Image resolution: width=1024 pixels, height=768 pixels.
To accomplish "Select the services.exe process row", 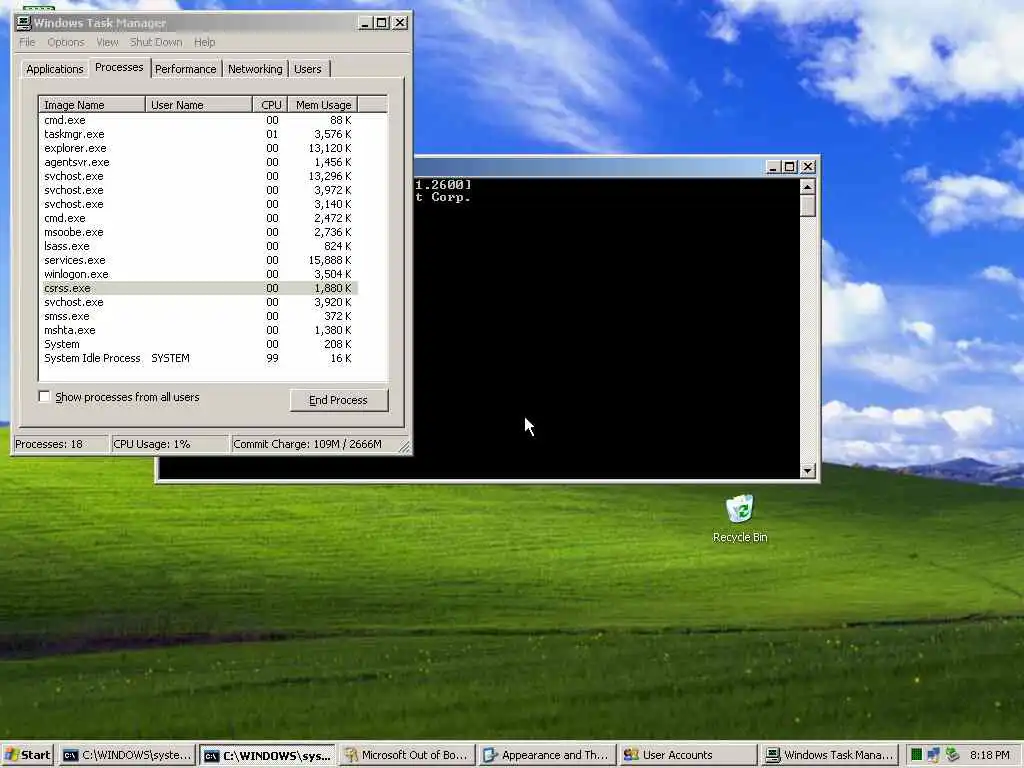I will 198,260.
